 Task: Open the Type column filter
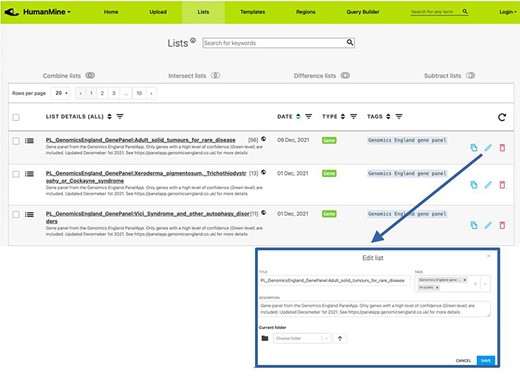[353, 116]
